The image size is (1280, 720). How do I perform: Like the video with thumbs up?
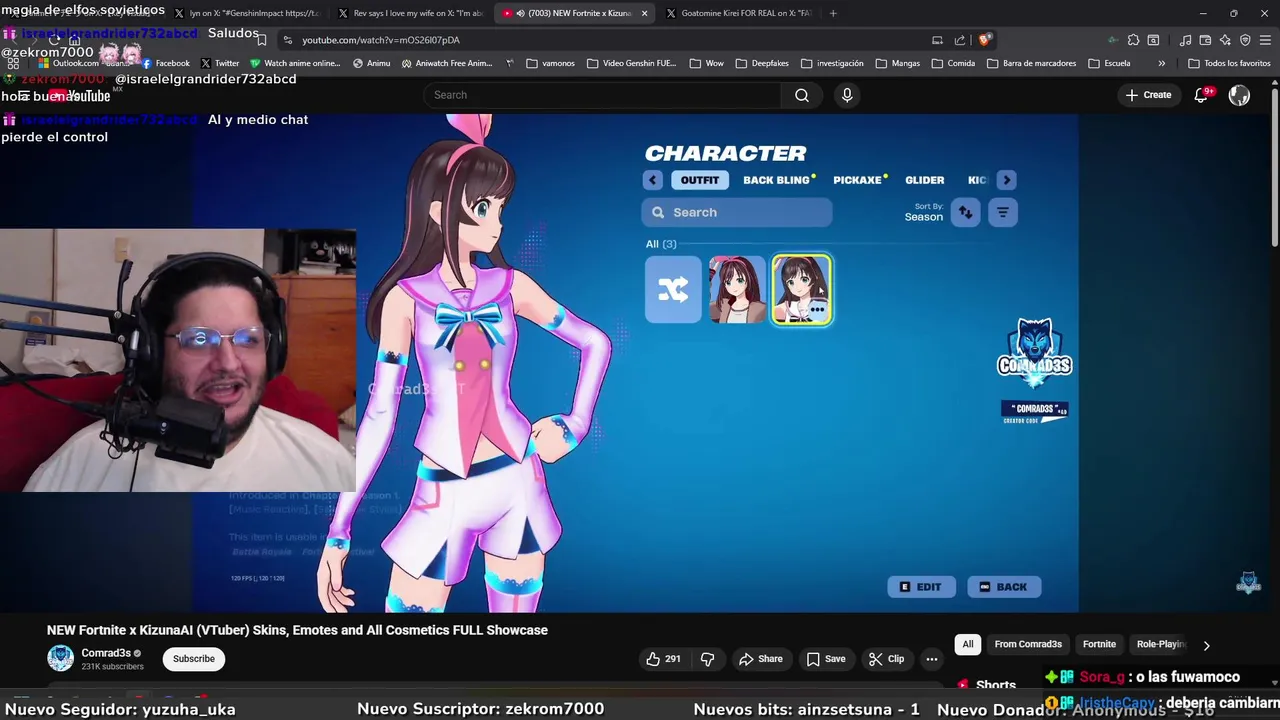(x=663, y=659)
